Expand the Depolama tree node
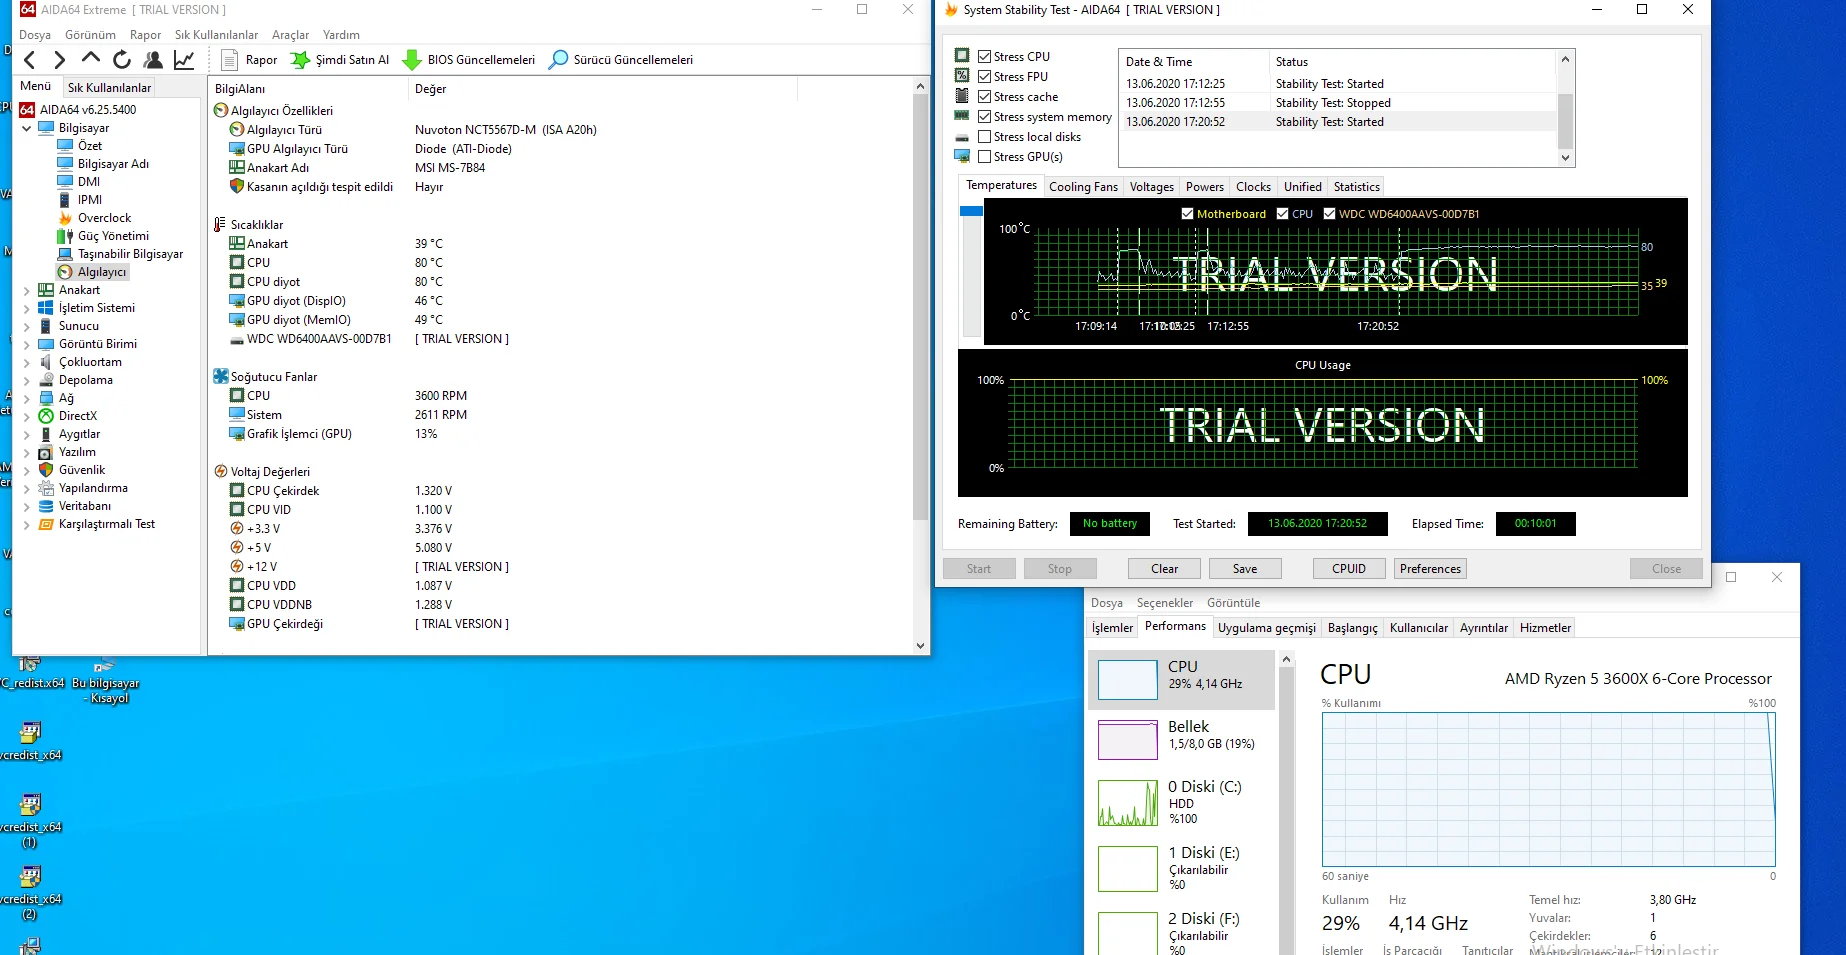1846x955 pixels. point(27,380)
